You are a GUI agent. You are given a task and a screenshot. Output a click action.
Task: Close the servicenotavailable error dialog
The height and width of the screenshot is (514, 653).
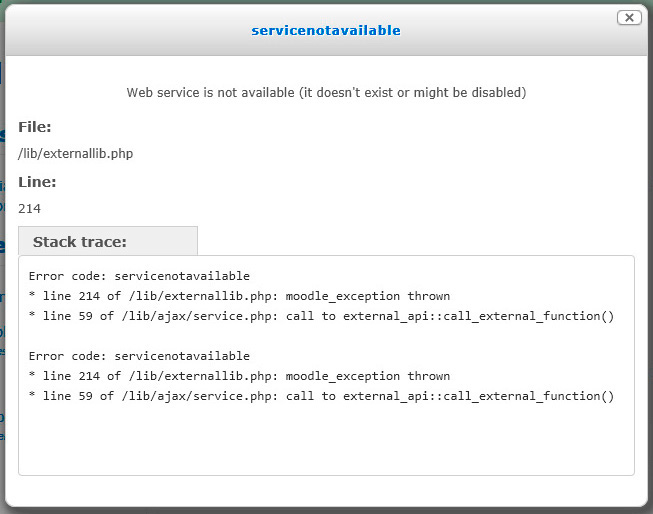tap(629, 17)
